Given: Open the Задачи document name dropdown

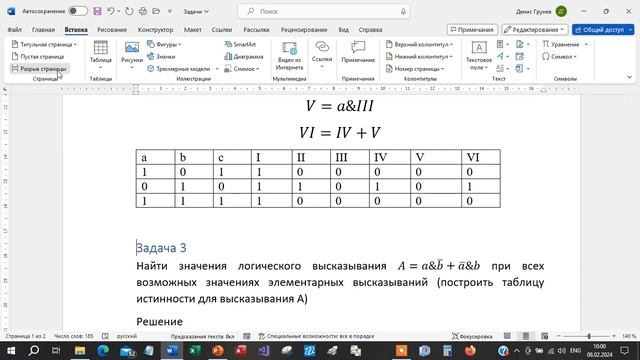Looking at the screenshot, I should 196,11.
